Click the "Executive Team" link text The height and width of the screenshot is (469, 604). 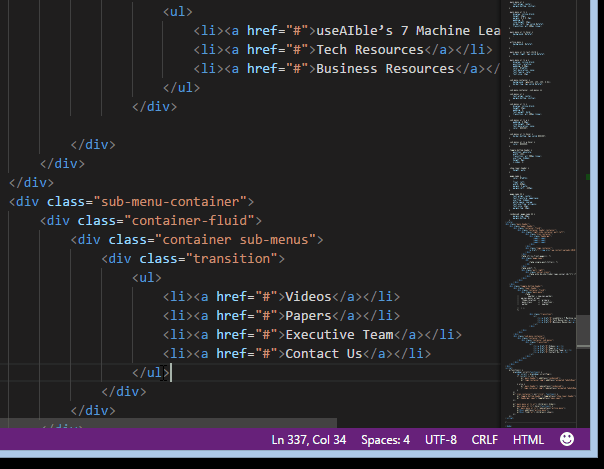pyautogui.click(x=339, y=335)
